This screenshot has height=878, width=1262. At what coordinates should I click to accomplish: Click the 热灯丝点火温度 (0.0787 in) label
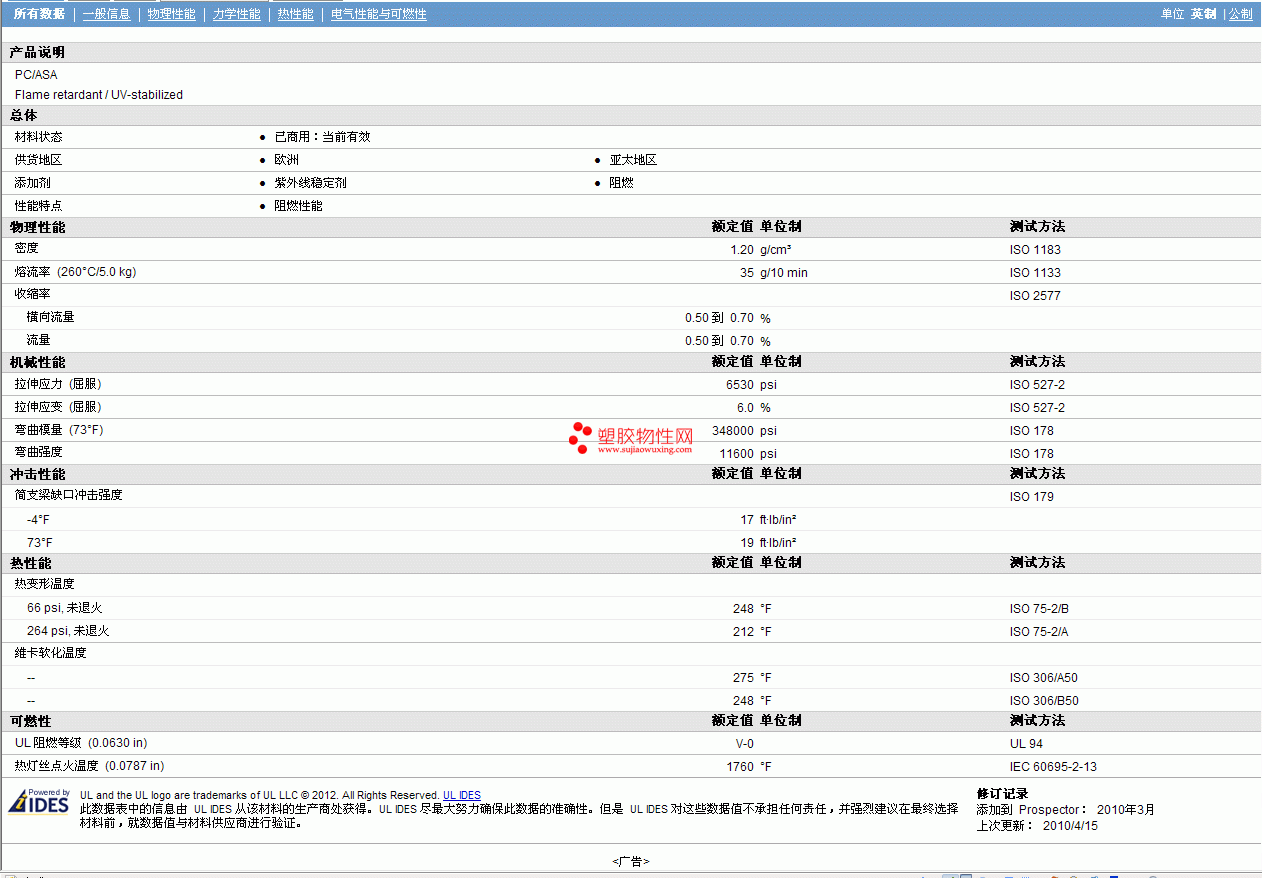89,766
